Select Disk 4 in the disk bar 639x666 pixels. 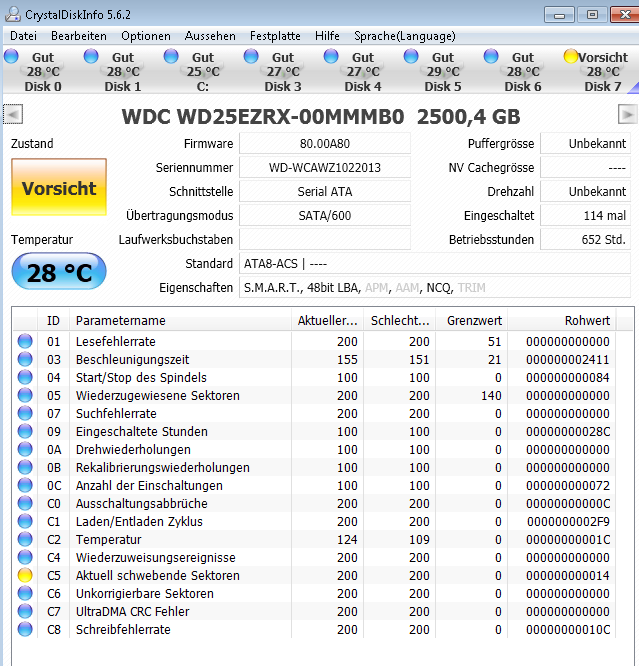(363, 71)
